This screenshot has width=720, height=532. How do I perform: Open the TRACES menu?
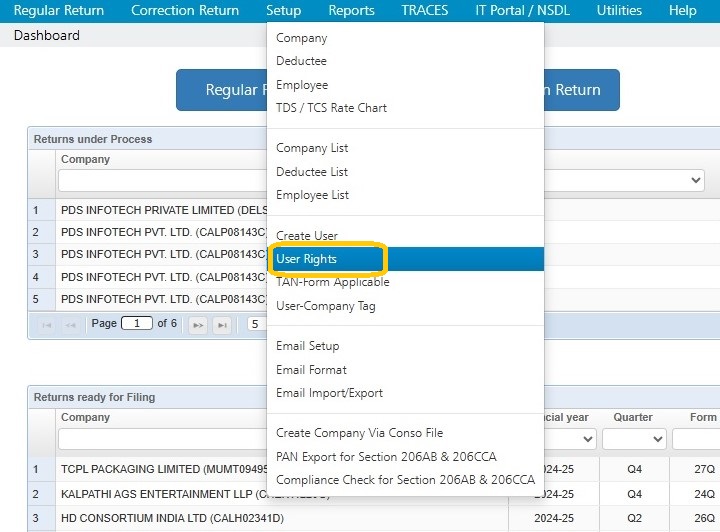coord(425,11)
